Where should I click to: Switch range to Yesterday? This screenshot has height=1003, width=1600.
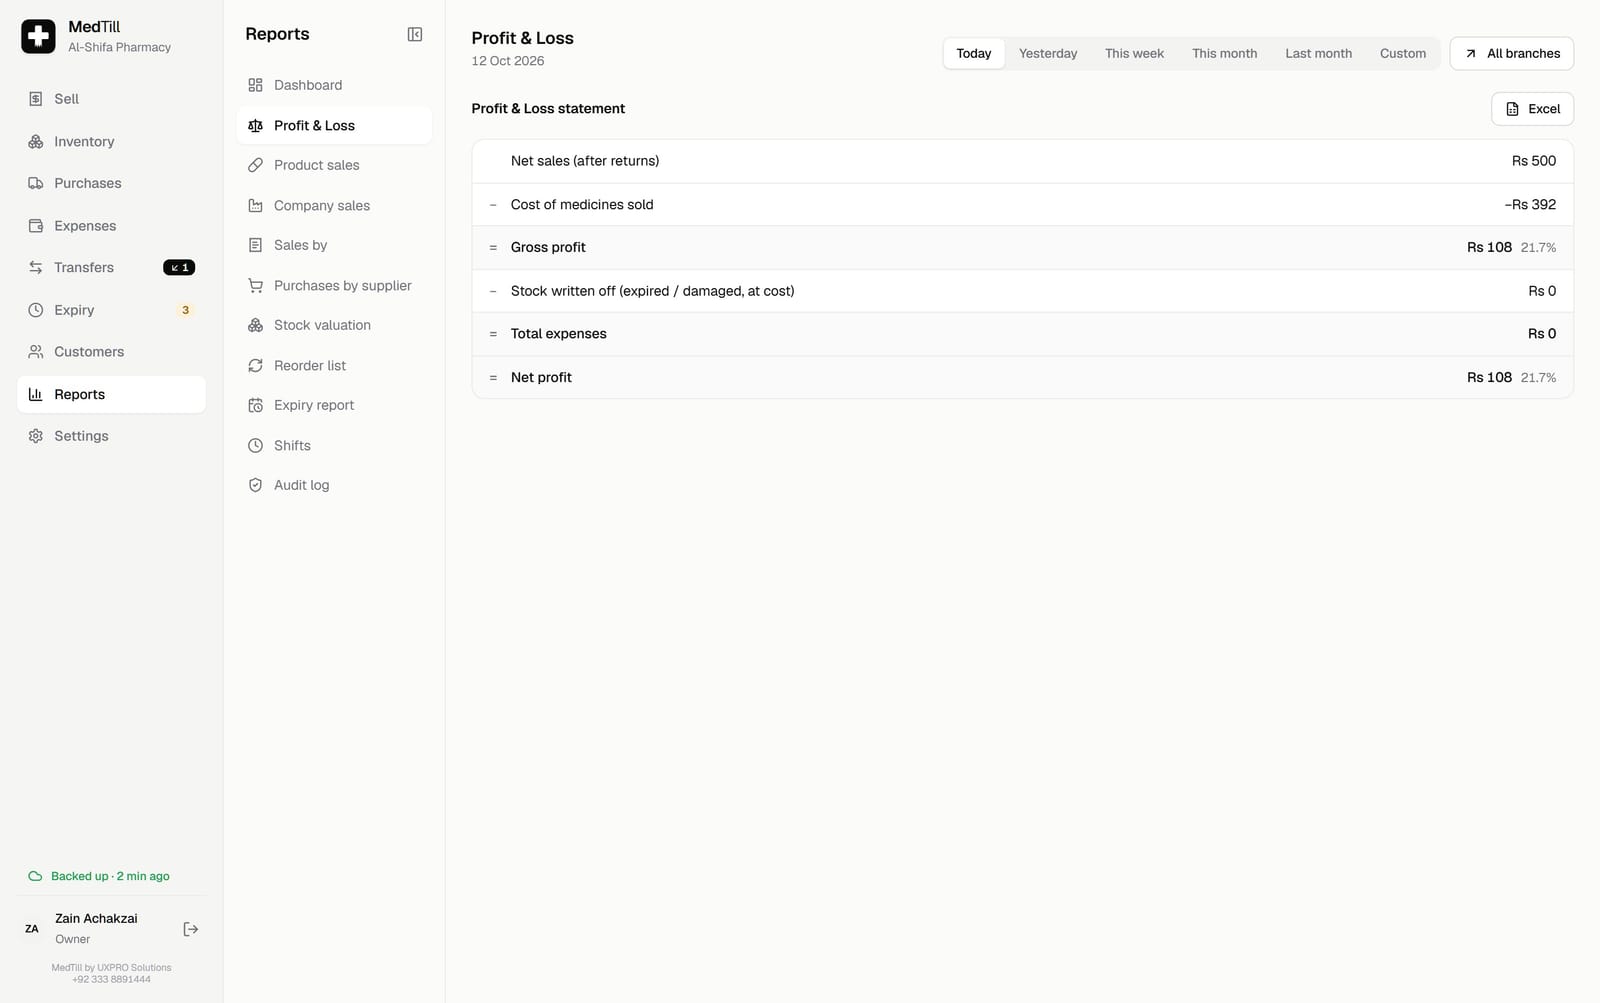1048,53
